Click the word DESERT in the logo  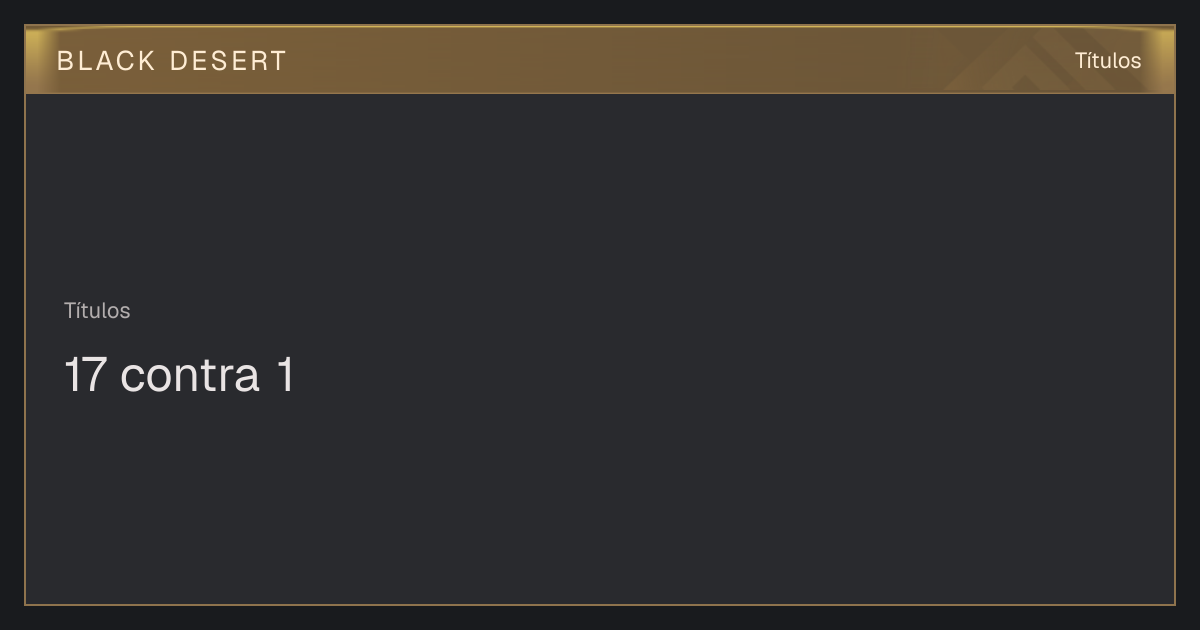[228, 61]
